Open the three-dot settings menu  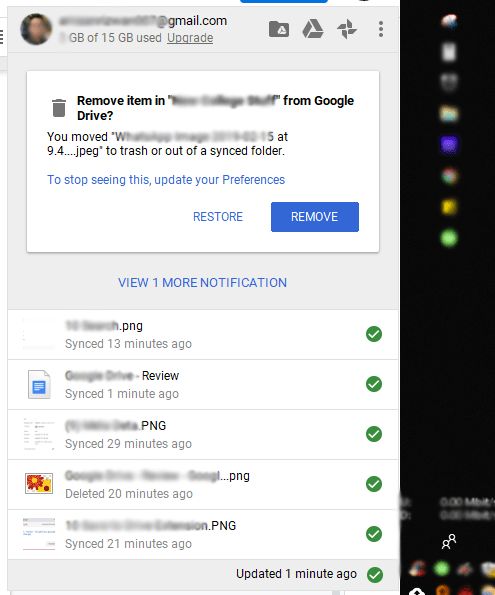381,29
